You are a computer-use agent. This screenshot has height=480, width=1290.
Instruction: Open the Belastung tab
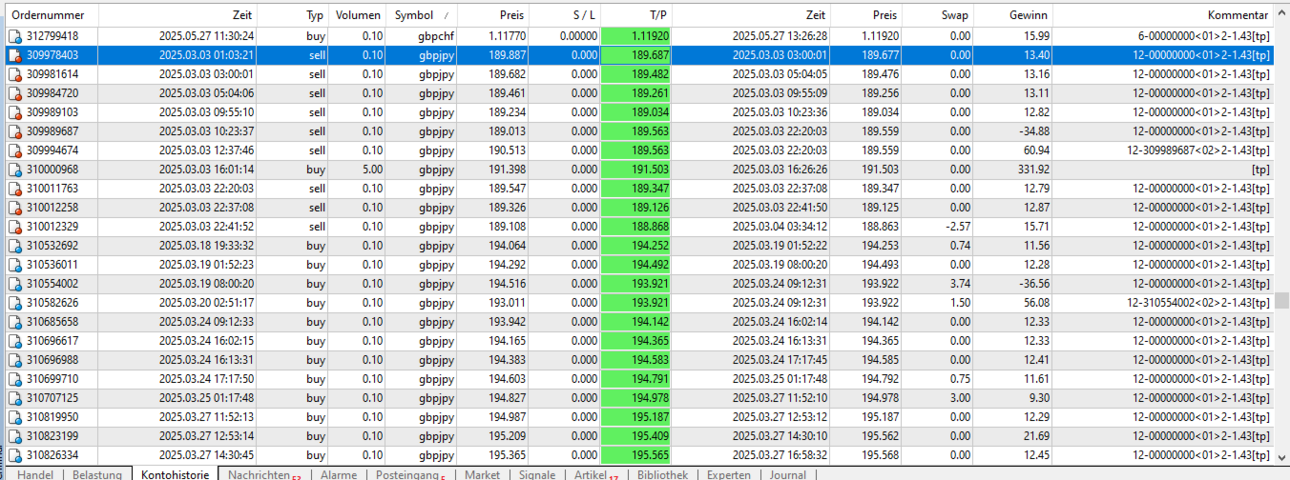click(x=97, y=474)
